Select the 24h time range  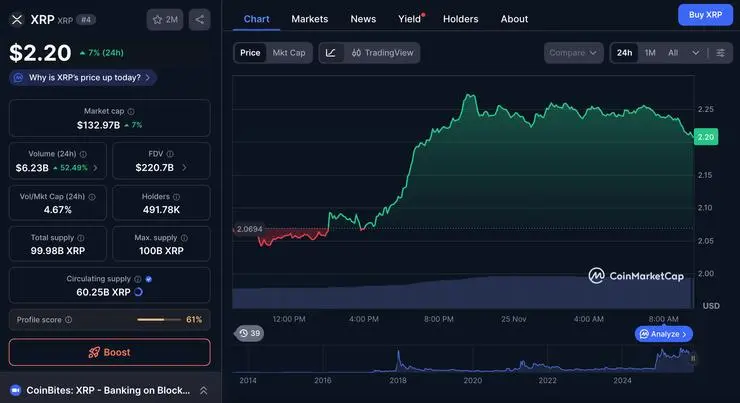624,53
